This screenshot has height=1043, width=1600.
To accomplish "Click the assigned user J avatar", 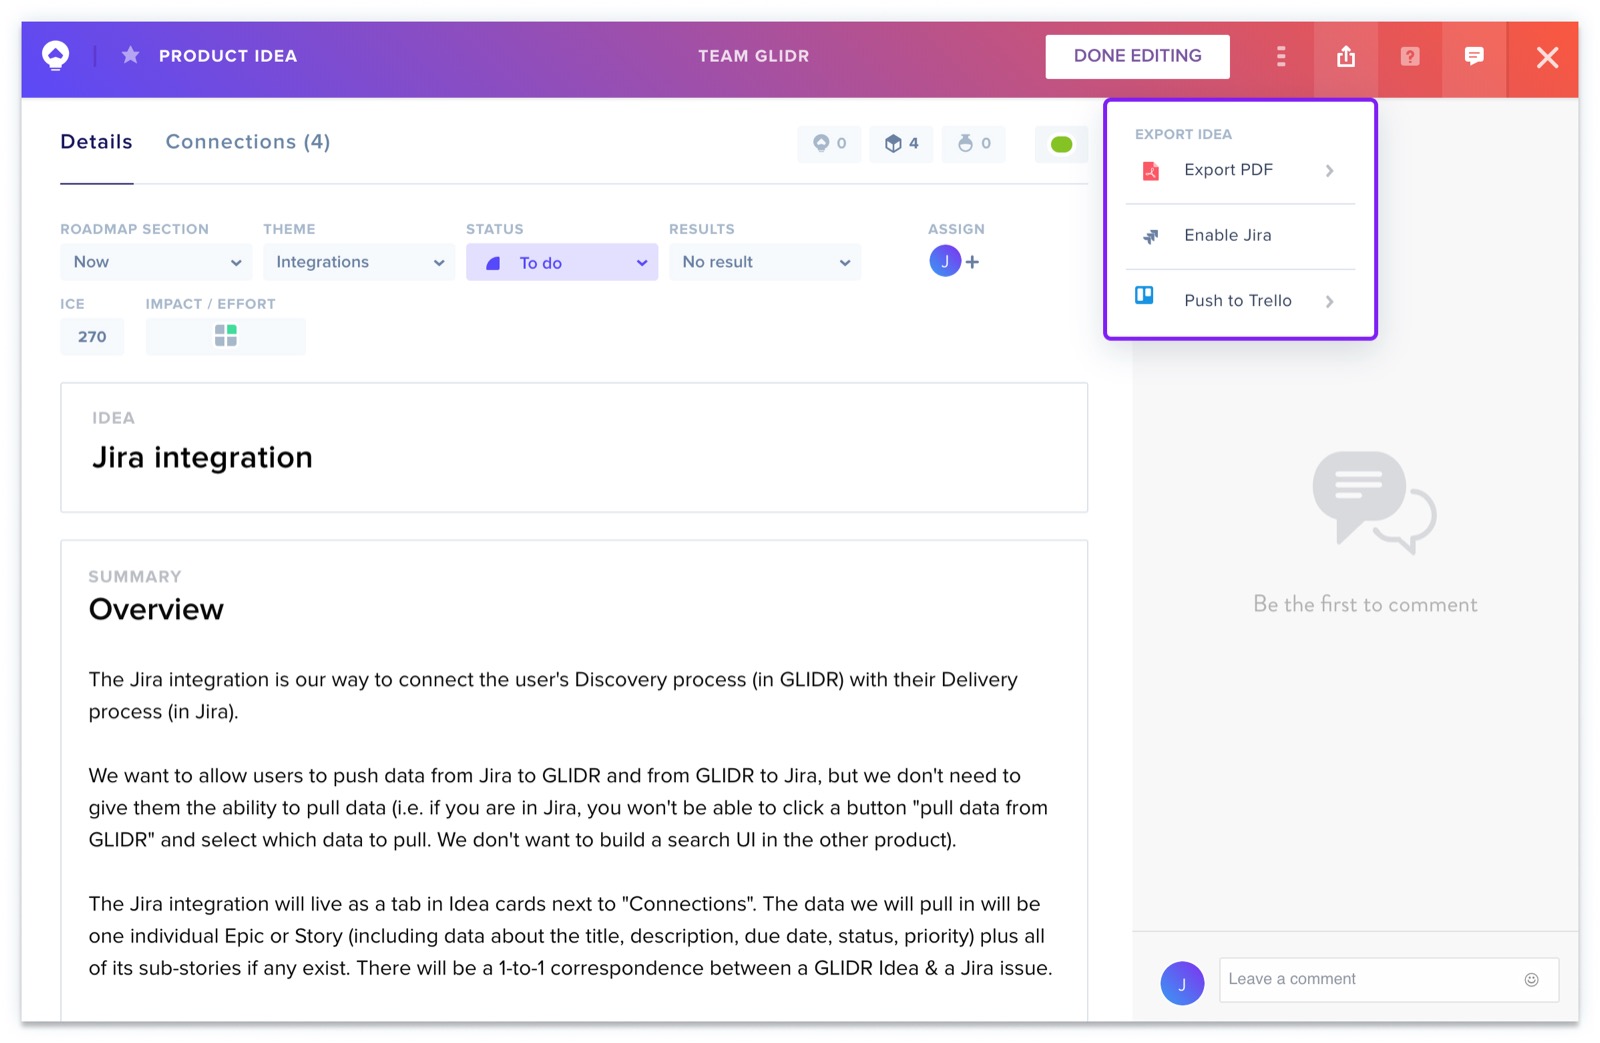I will [x=945, y=262].
